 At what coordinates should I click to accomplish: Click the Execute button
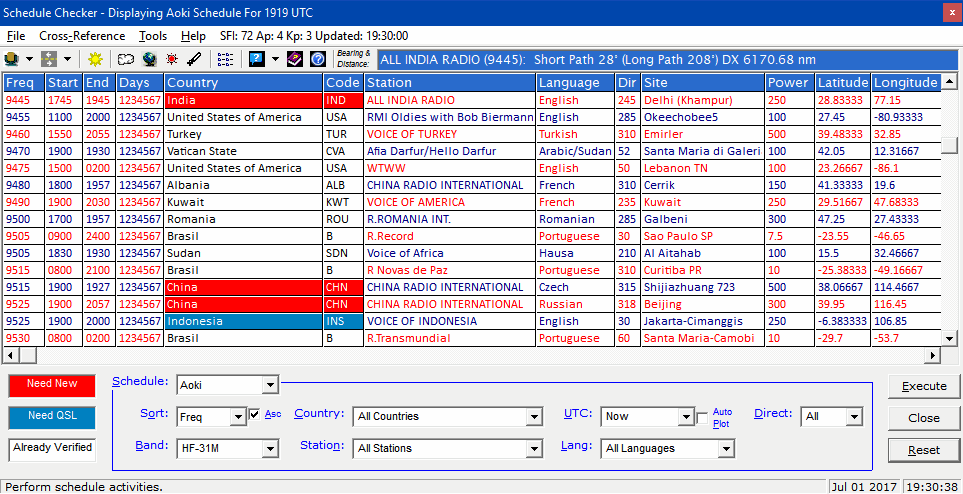click(924, 386)
